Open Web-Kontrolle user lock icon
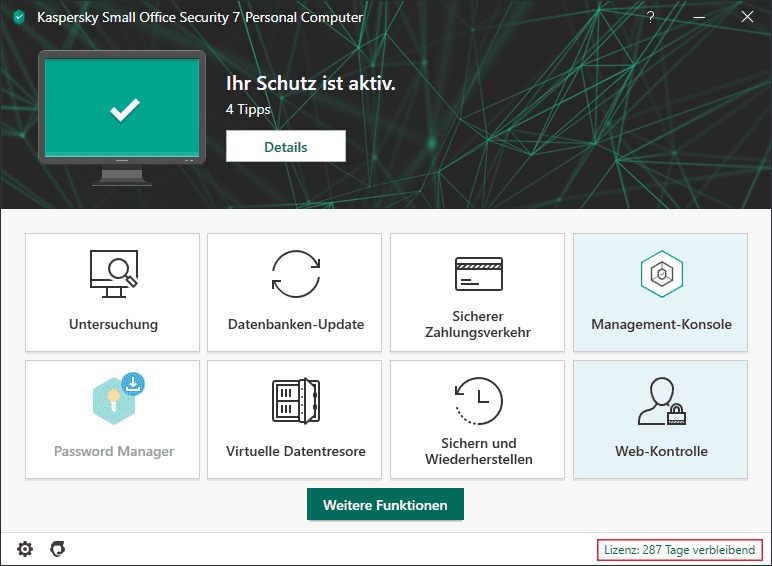The image size is (772, 566). click(x=660, y=401)
